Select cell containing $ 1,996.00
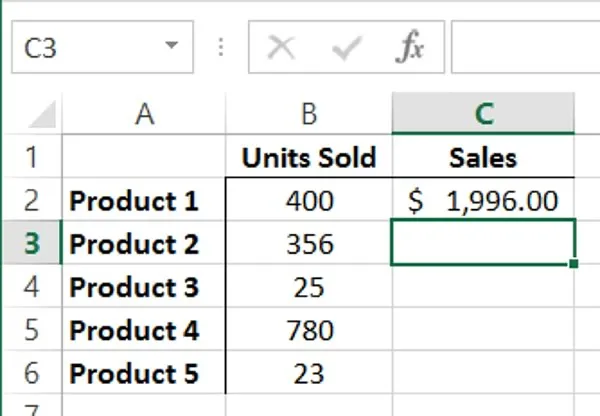 [484, 200]
